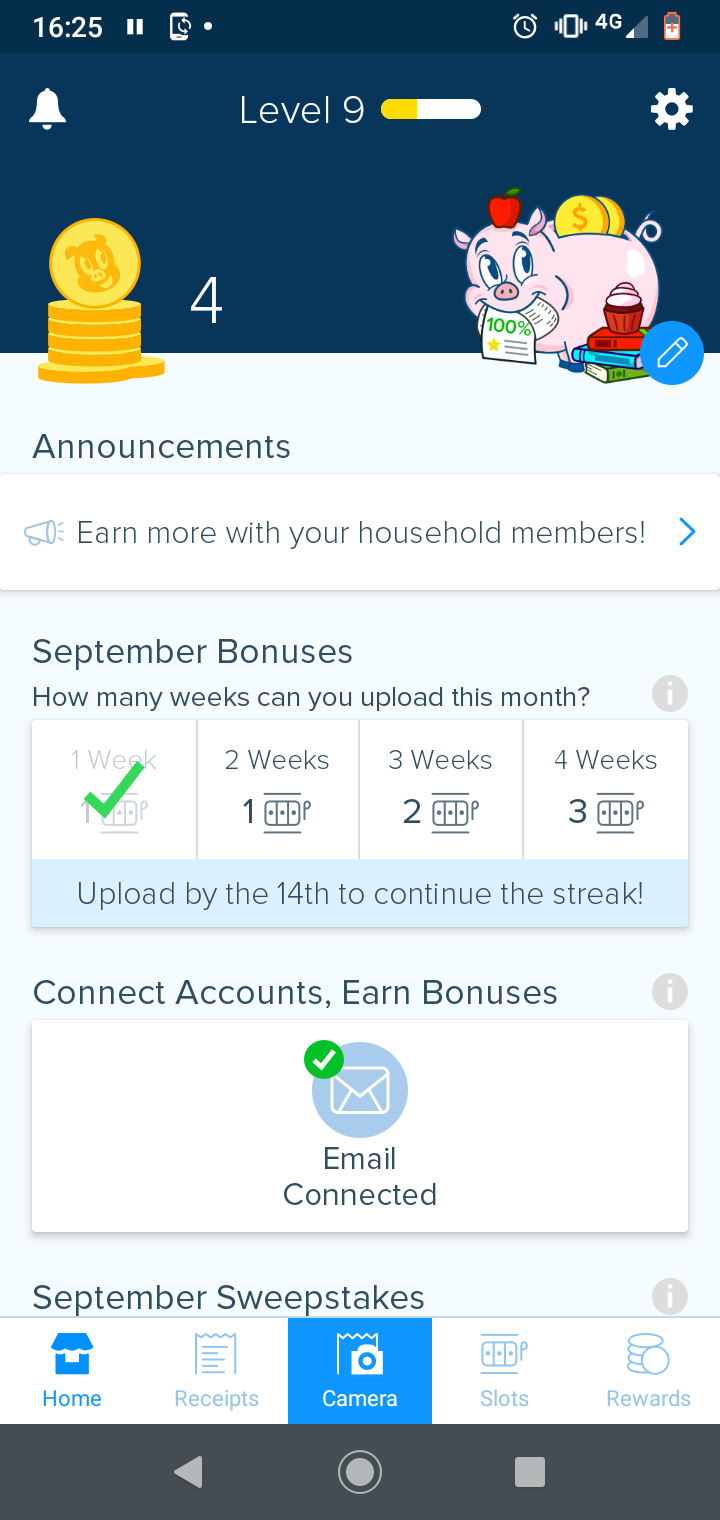Open settings with the gear icon
This screenshot has height=1520, width=720.
[671, 109]
